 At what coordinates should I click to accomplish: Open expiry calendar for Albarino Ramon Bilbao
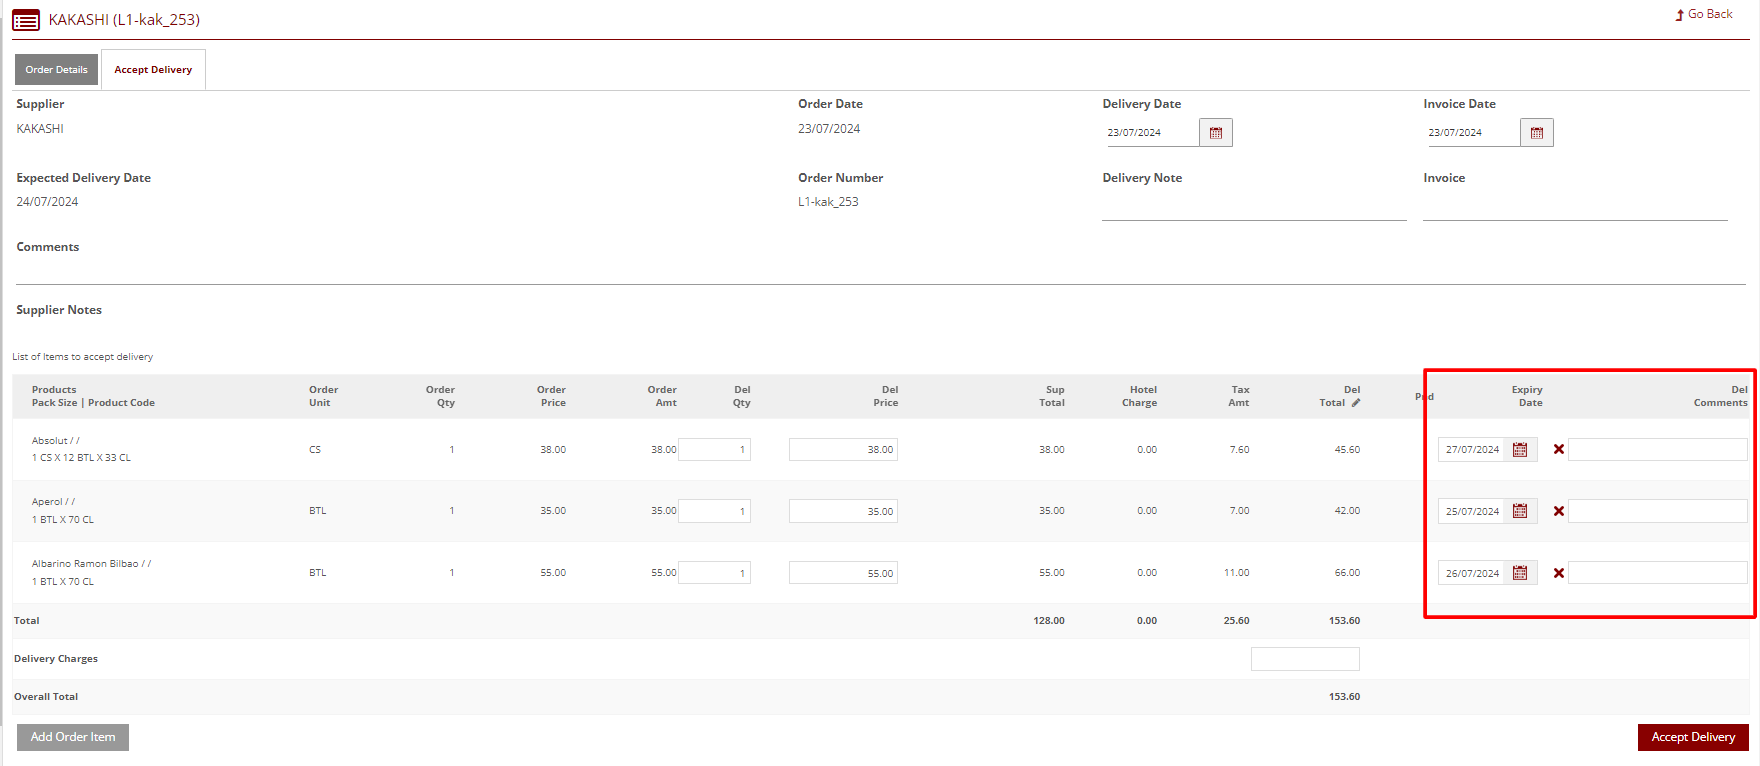pos(1520,573)
